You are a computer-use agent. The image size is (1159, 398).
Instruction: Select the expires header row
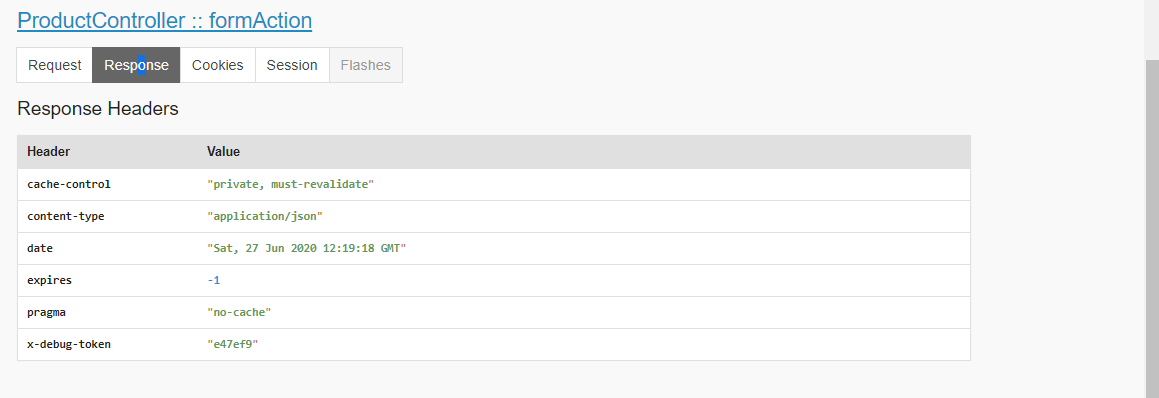click(494, 280)
